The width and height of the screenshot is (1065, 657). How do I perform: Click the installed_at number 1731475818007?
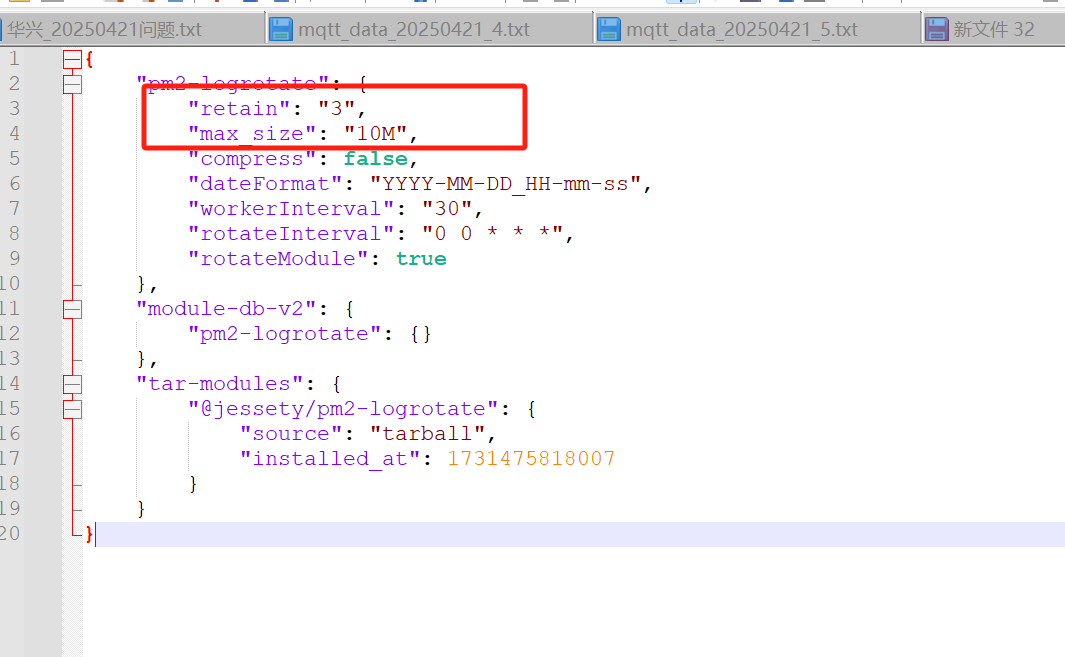tap(530, 459)
